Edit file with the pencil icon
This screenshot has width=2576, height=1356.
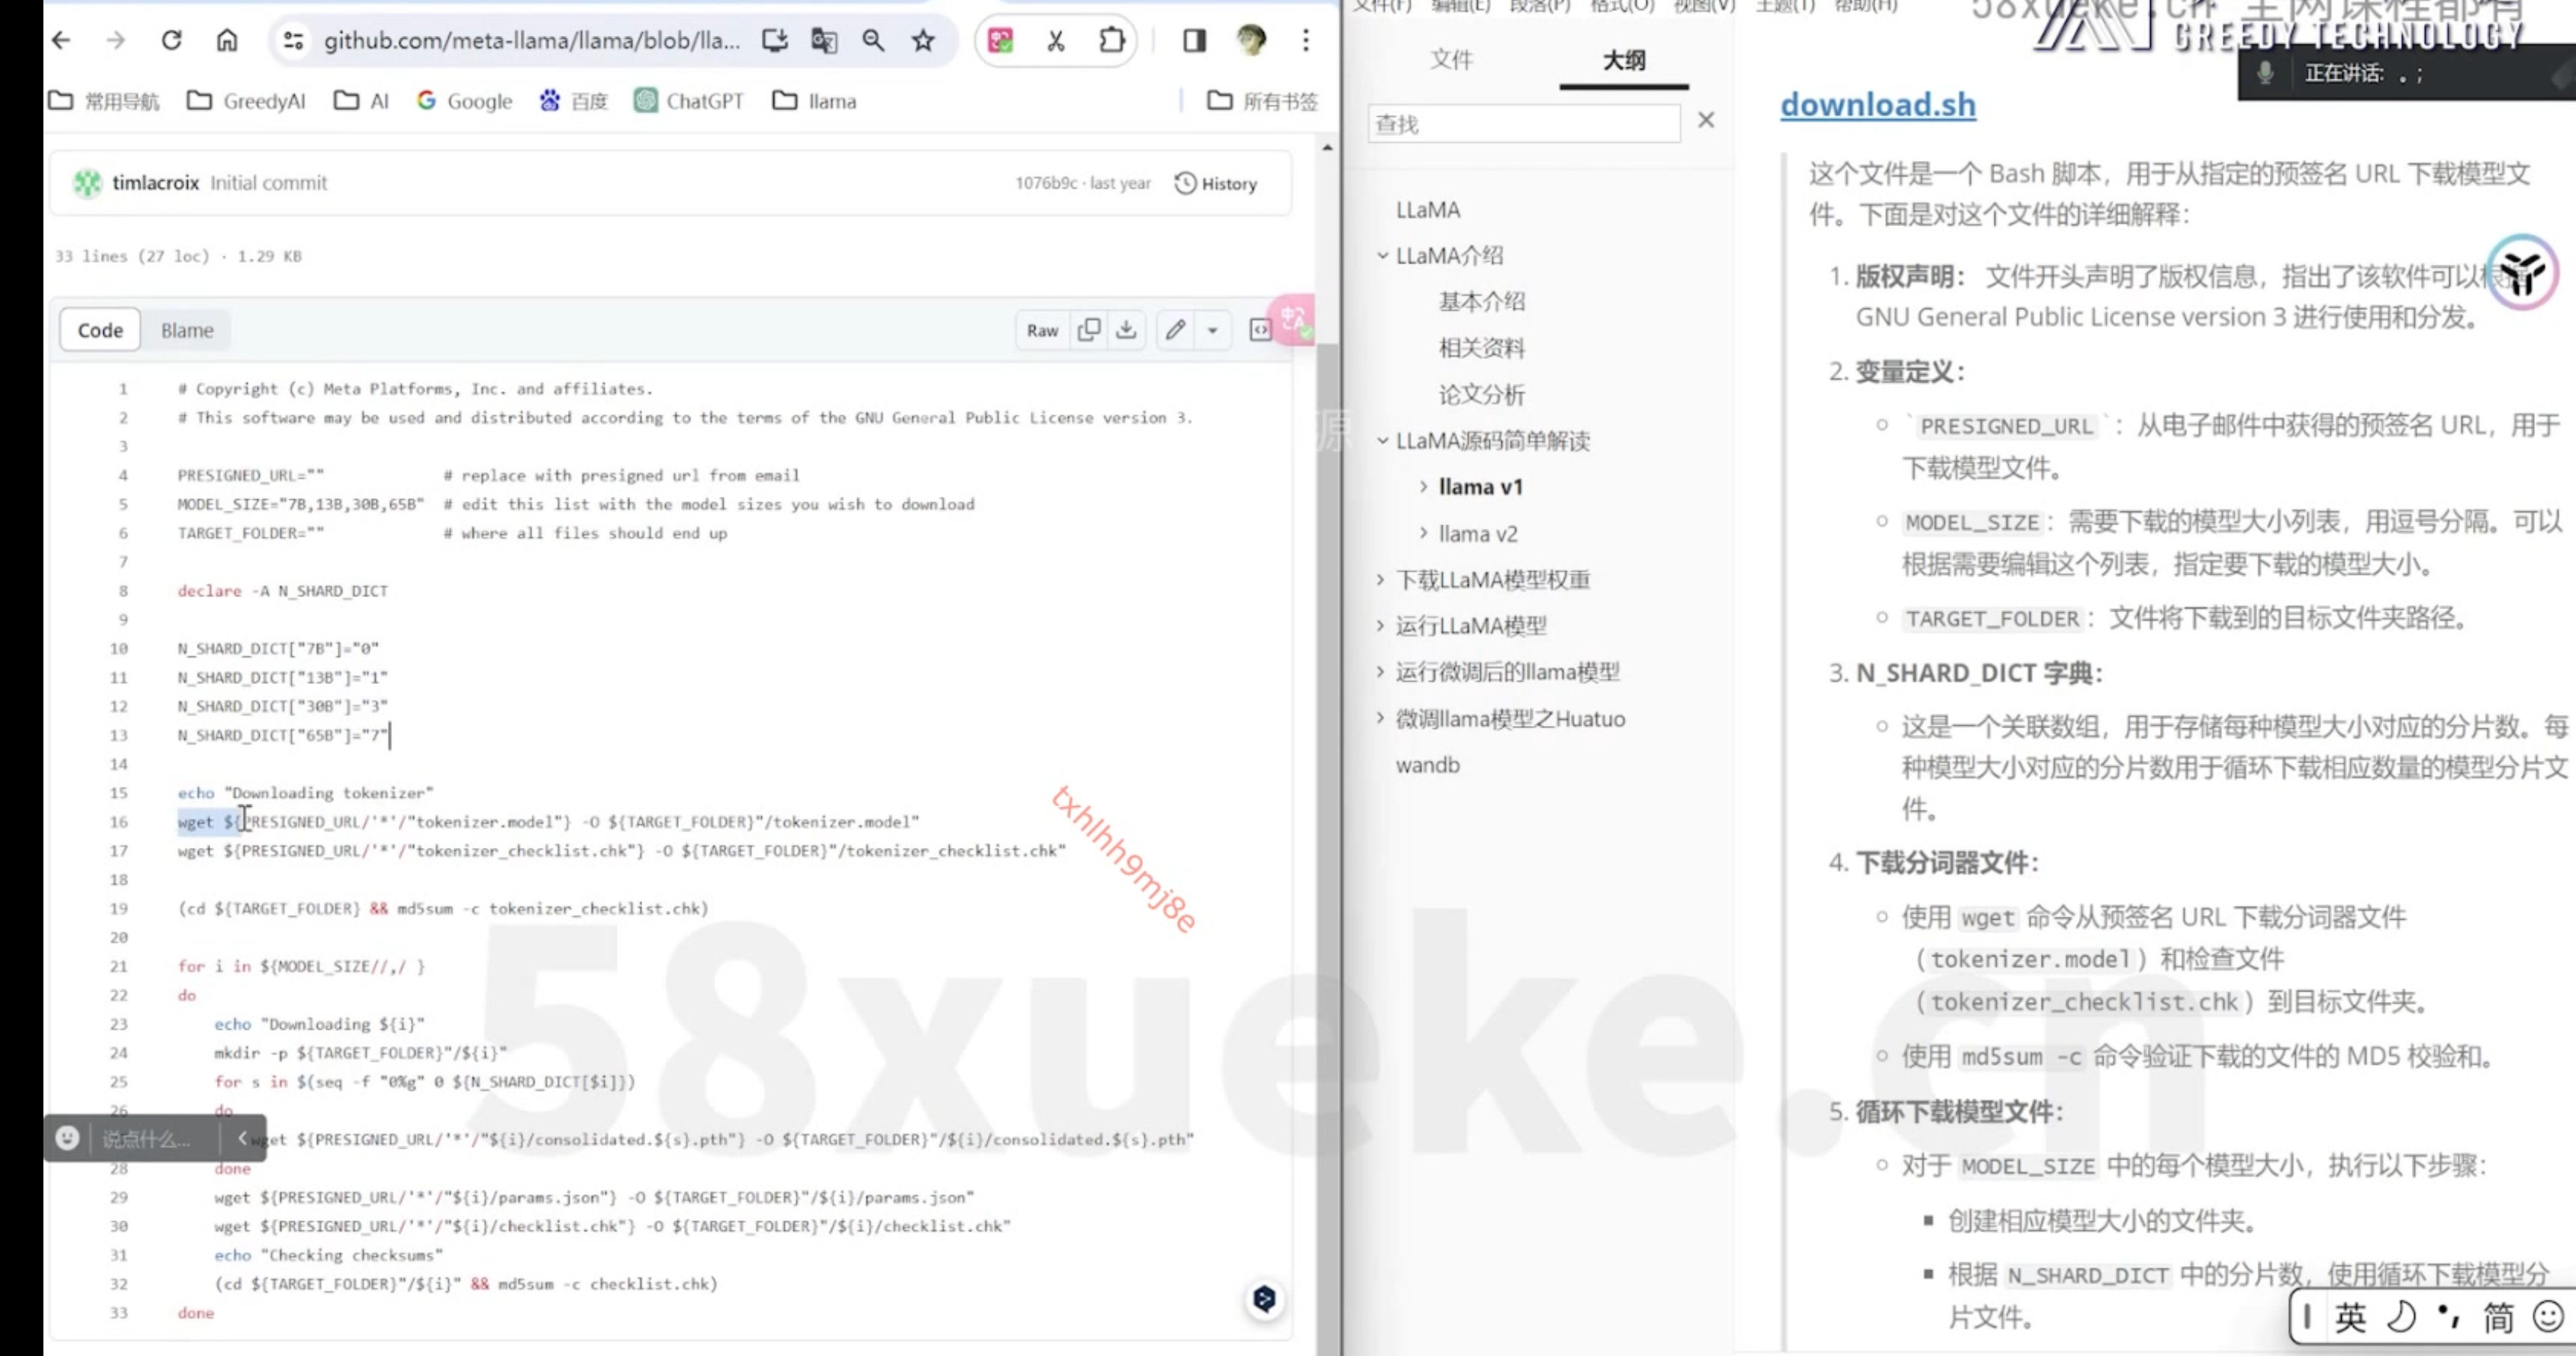(x=1175, y=330)
